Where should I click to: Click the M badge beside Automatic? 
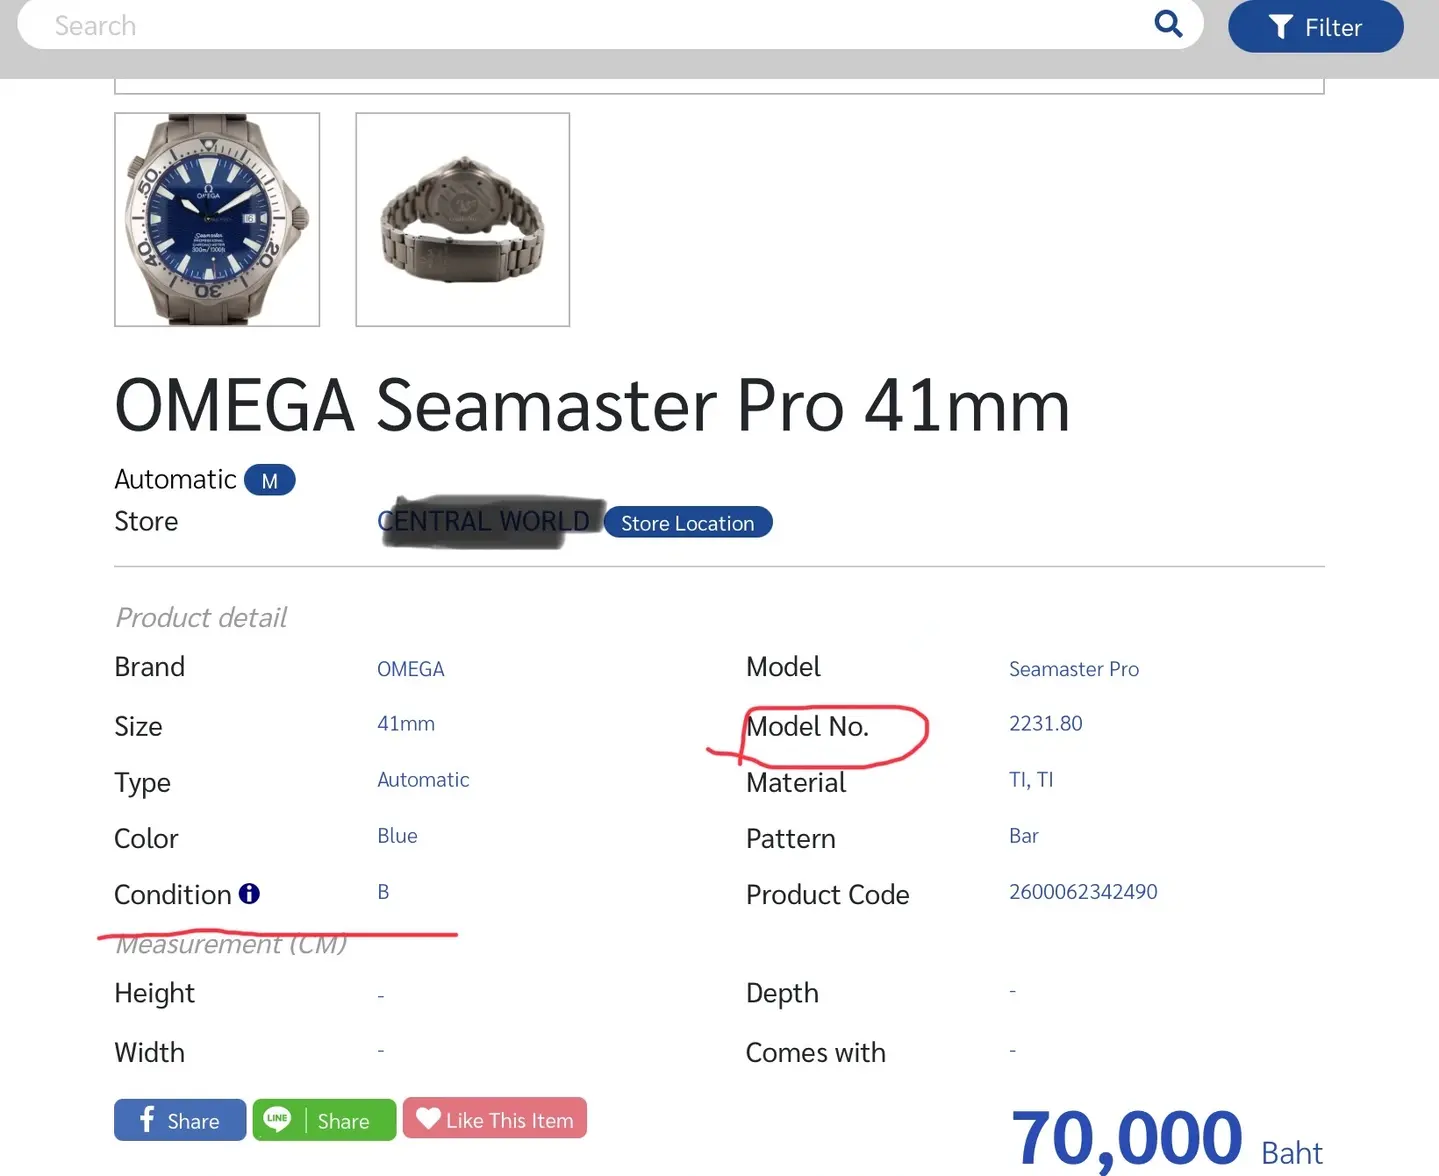click(x=269, y=481)
